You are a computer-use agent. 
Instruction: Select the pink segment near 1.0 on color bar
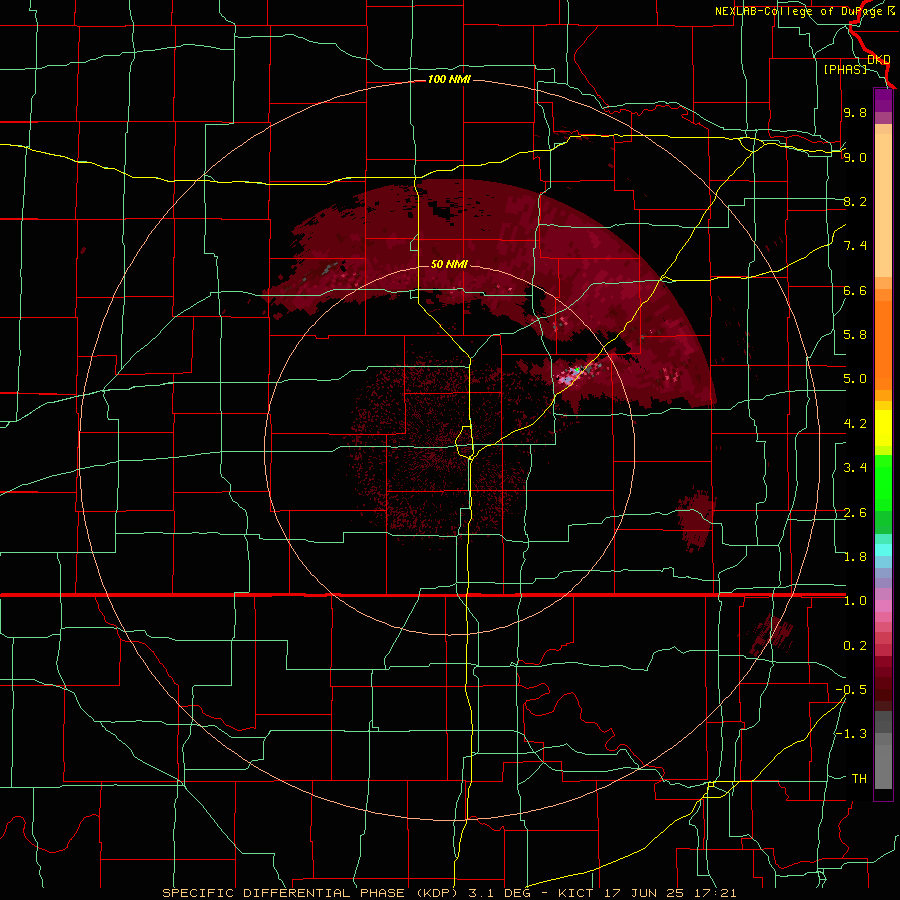[x=883, y=606]
